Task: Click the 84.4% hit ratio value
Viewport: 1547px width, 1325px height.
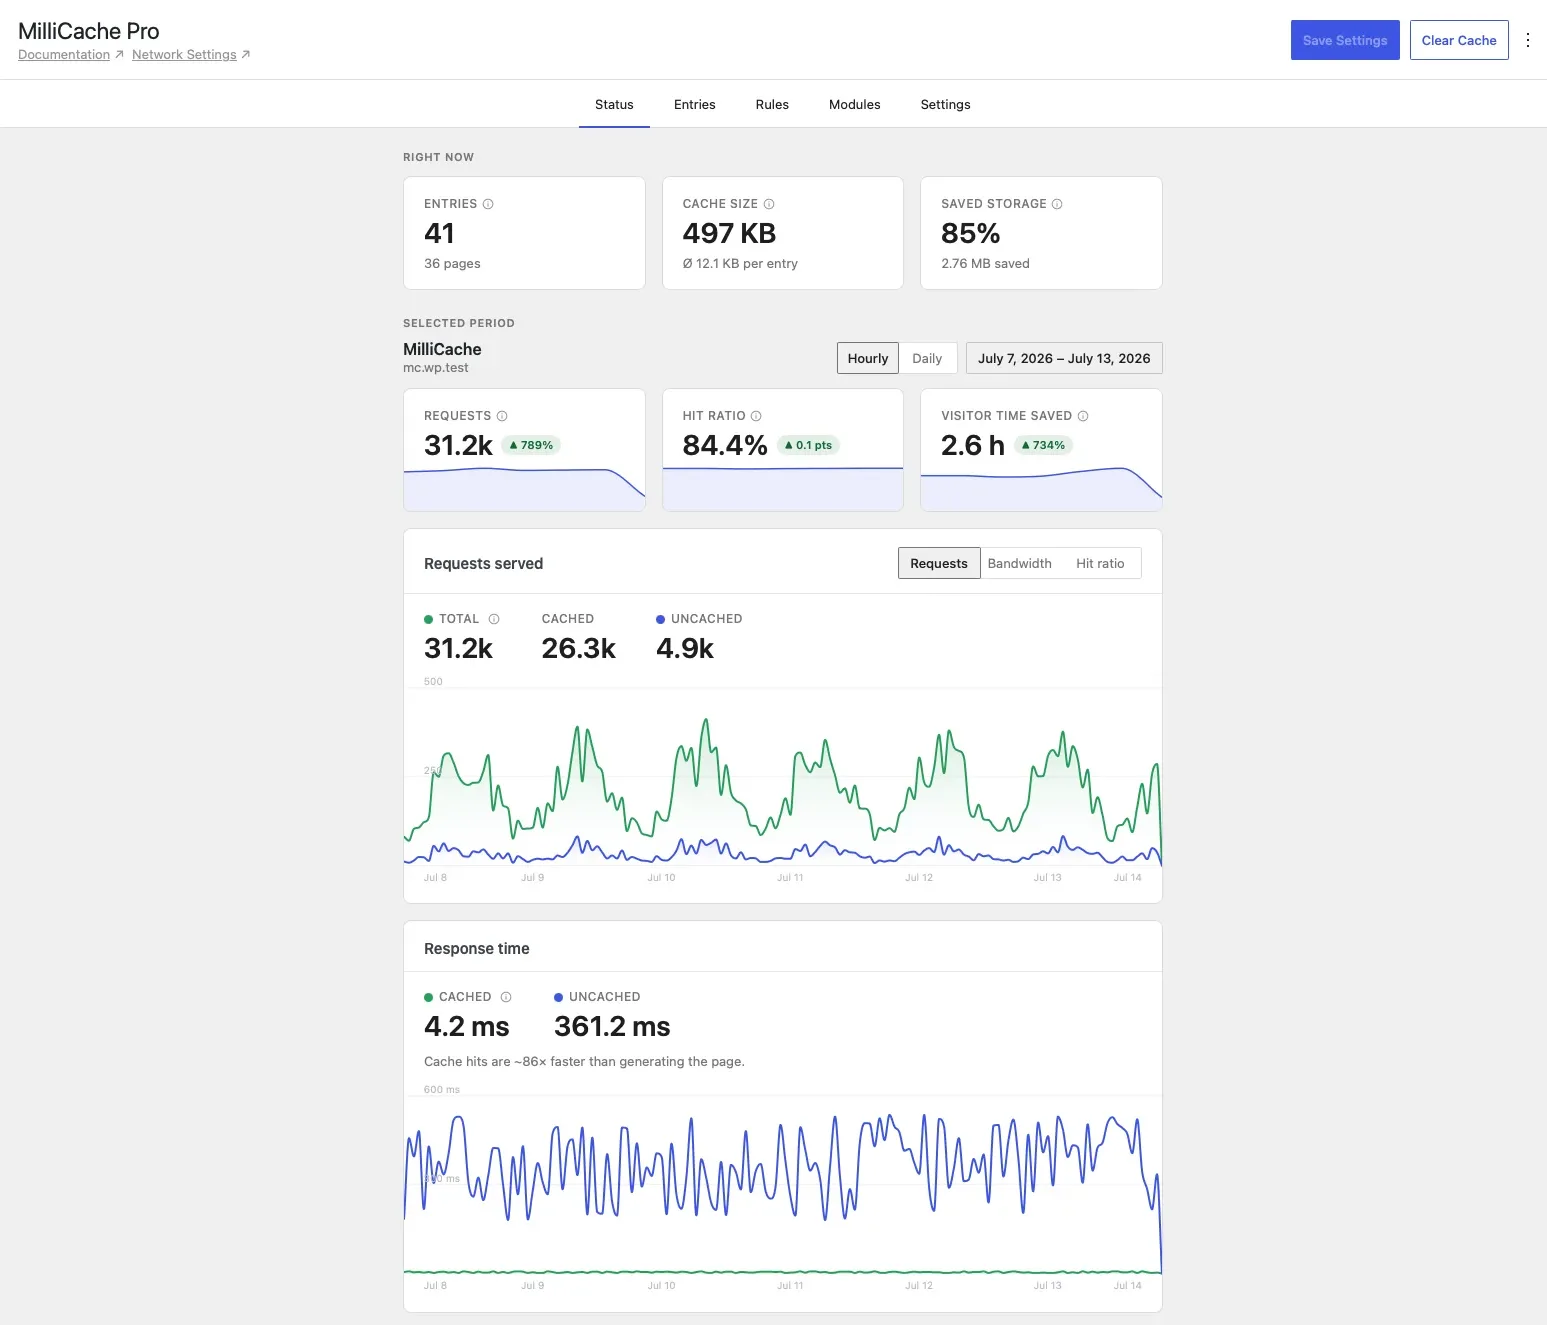Action: (725, 445)
